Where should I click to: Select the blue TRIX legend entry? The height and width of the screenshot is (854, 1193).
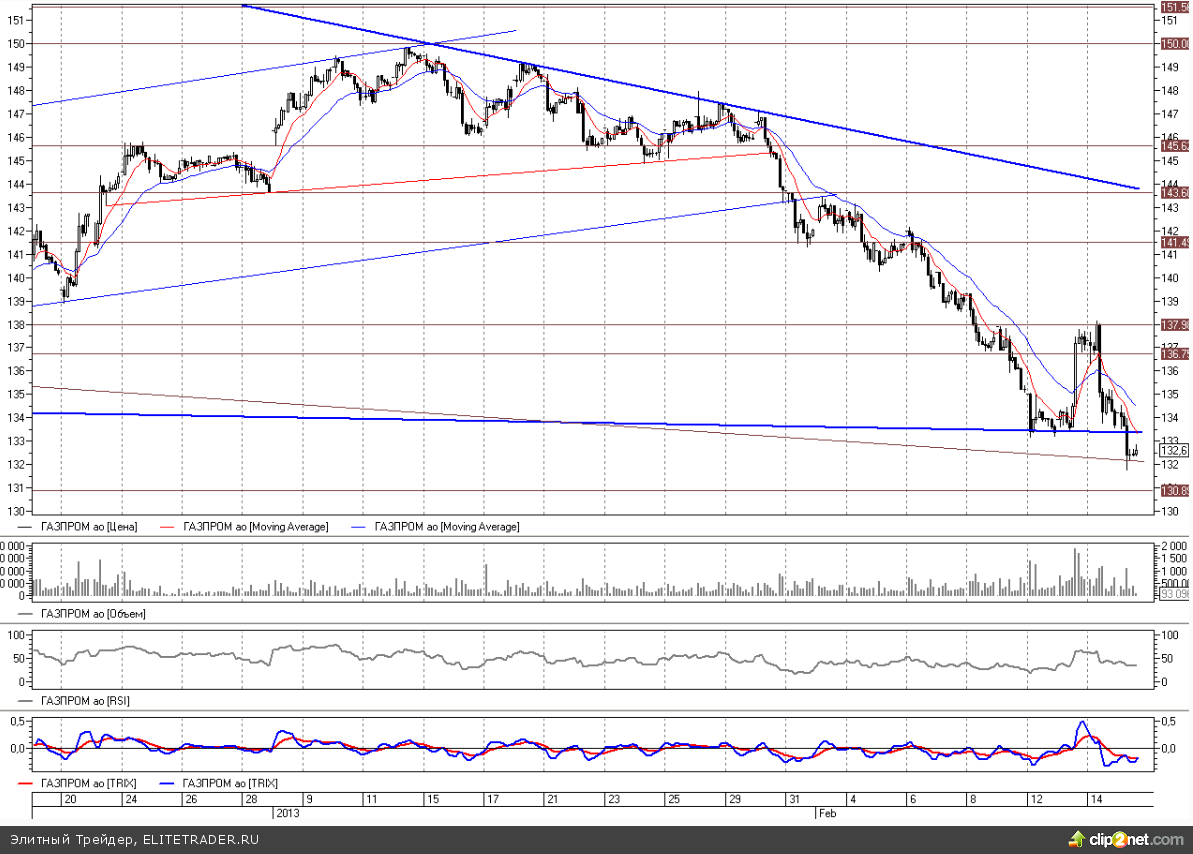232,782
